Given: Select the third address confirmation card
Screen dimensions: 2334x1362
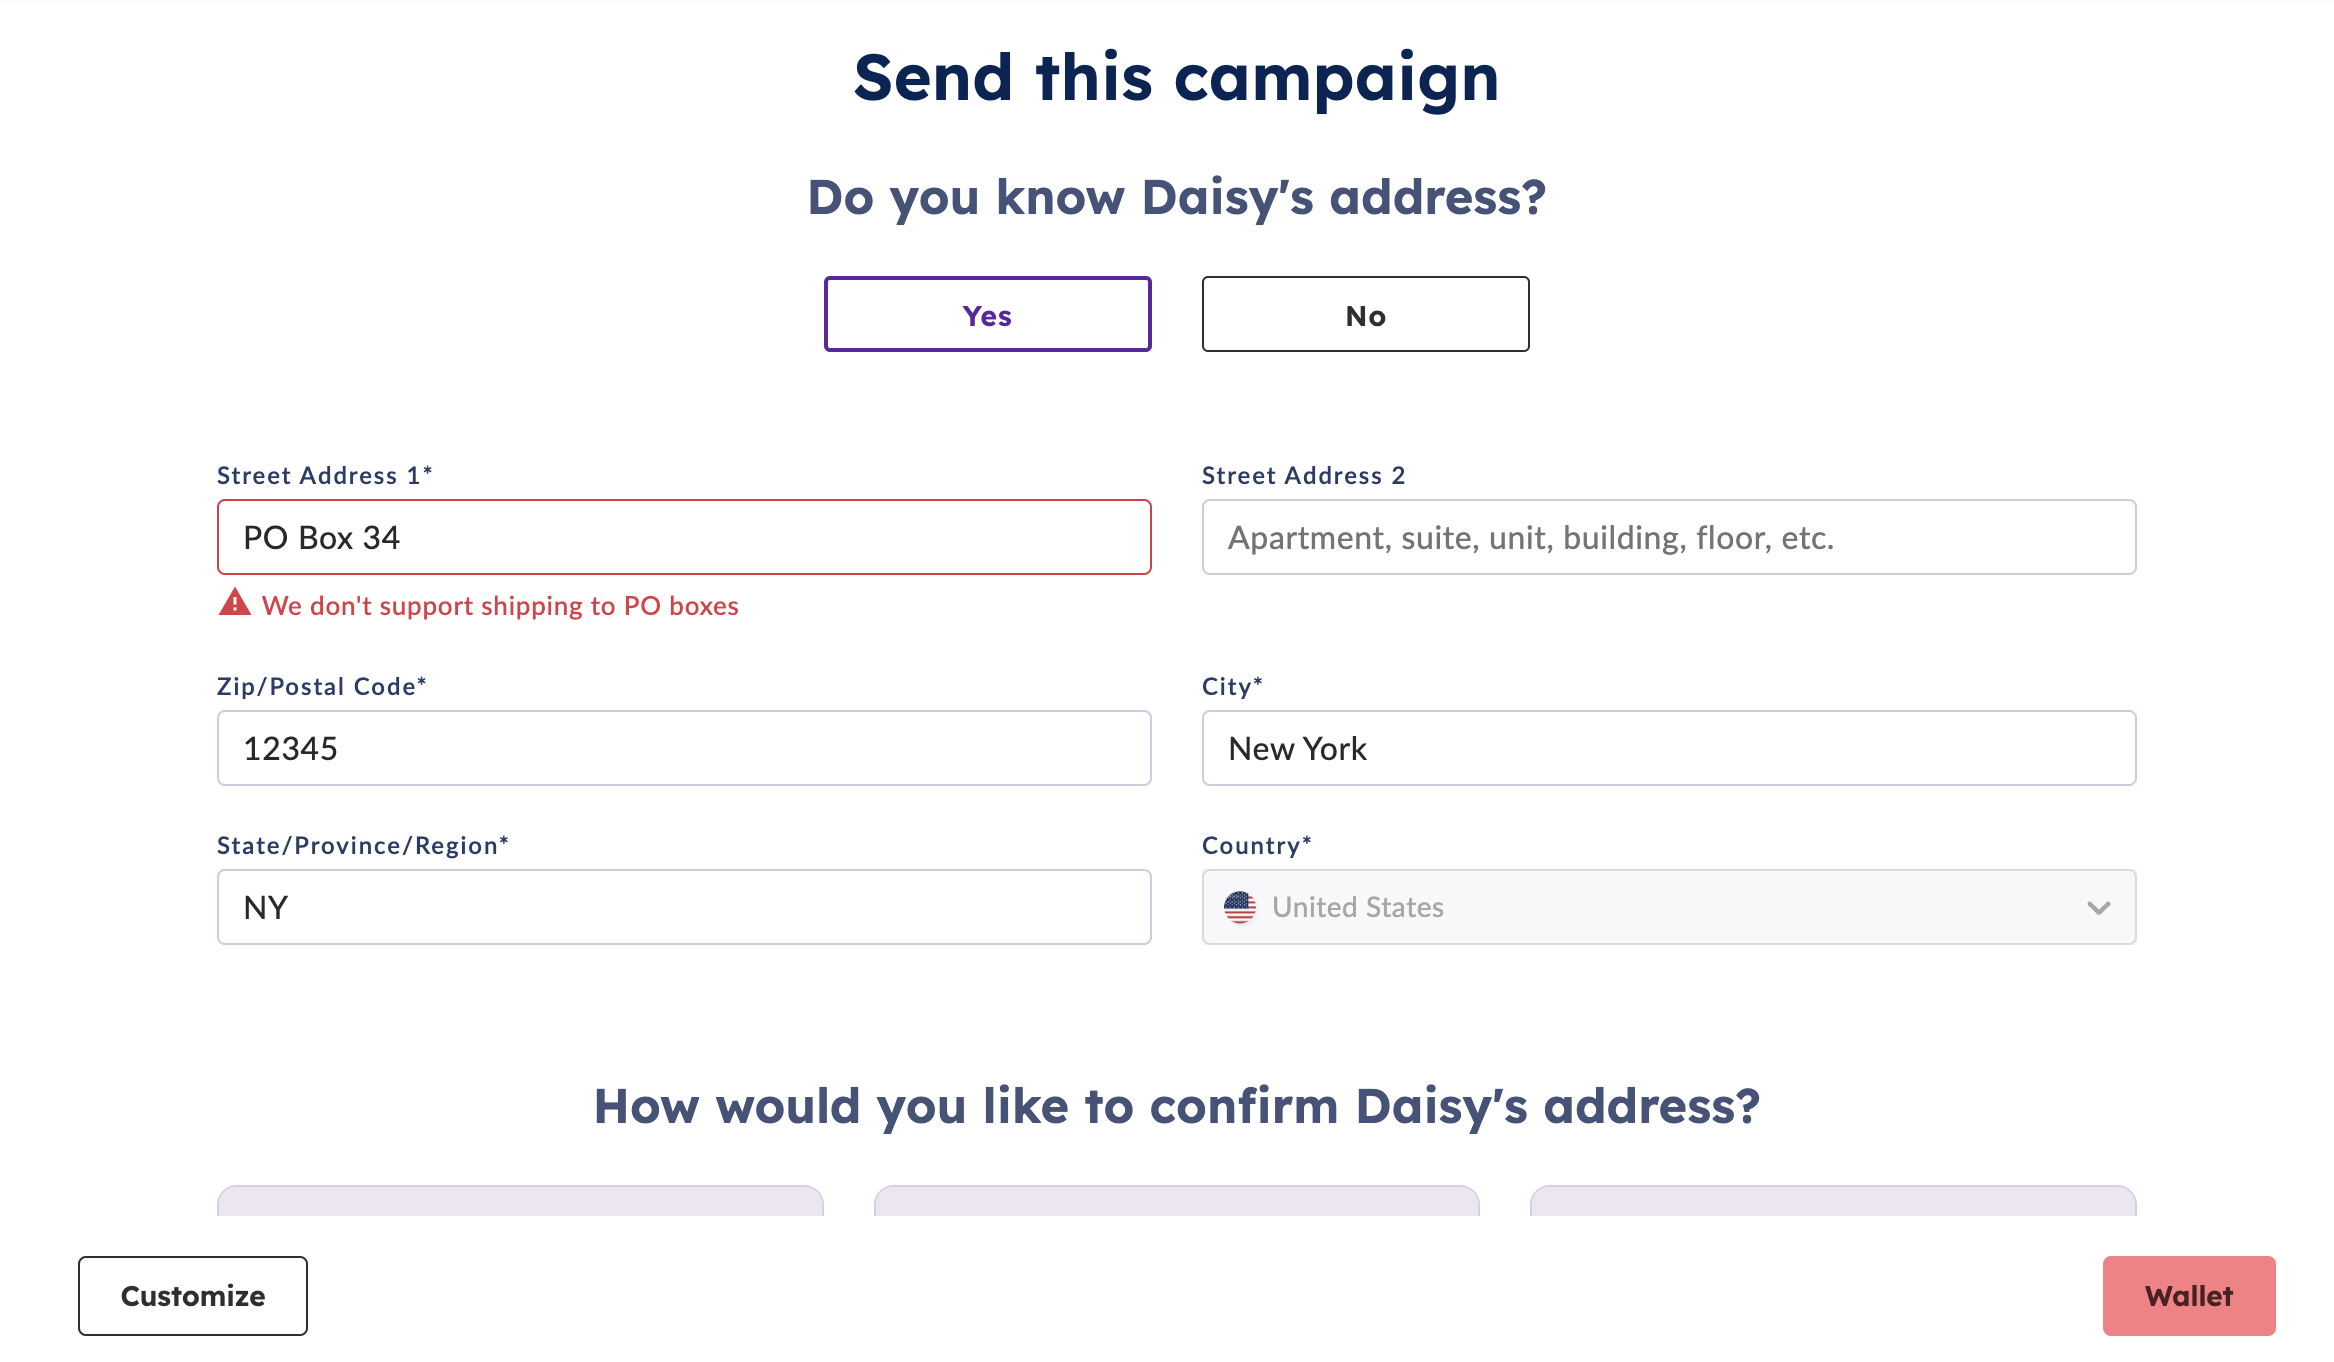Looking at the screenshot, I should pos(1833,1201).
